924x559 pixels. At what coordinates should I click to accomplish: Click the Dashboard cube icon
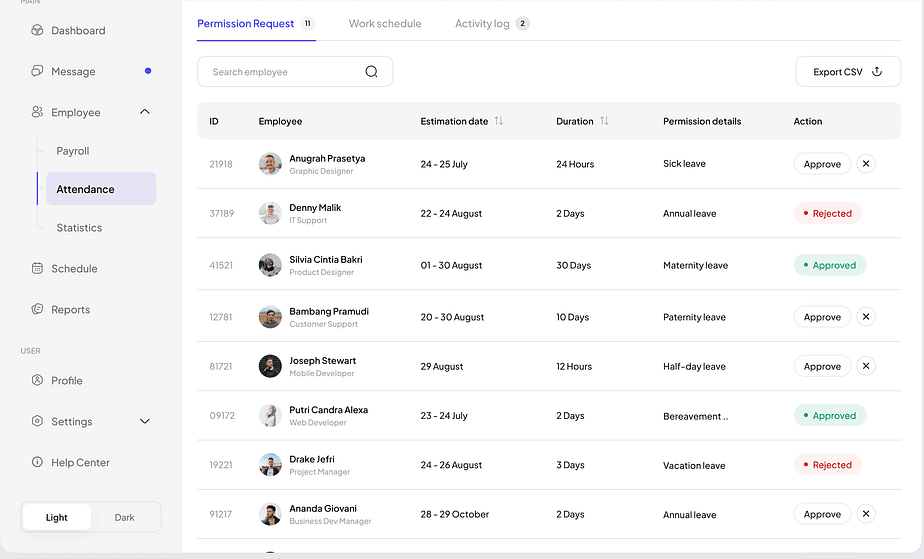coord(37,31)
